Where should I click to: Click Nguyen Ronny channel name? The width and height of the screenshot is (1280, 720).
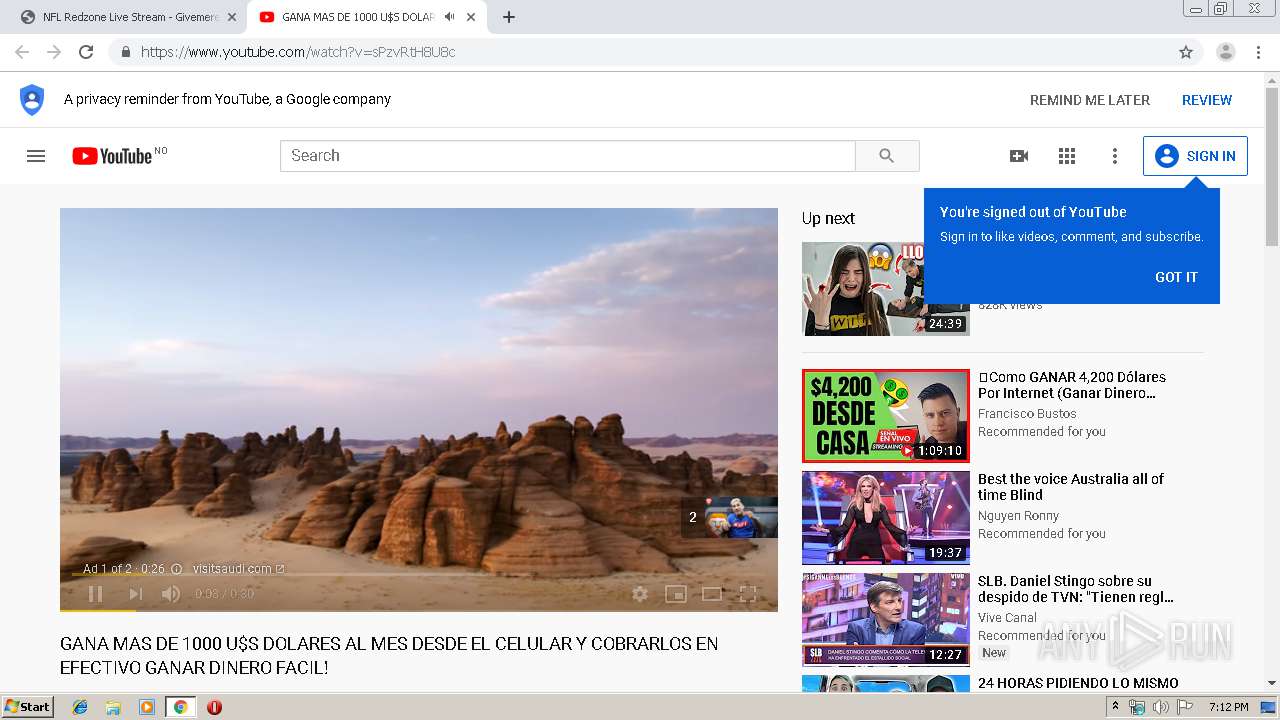[1018, 516]
